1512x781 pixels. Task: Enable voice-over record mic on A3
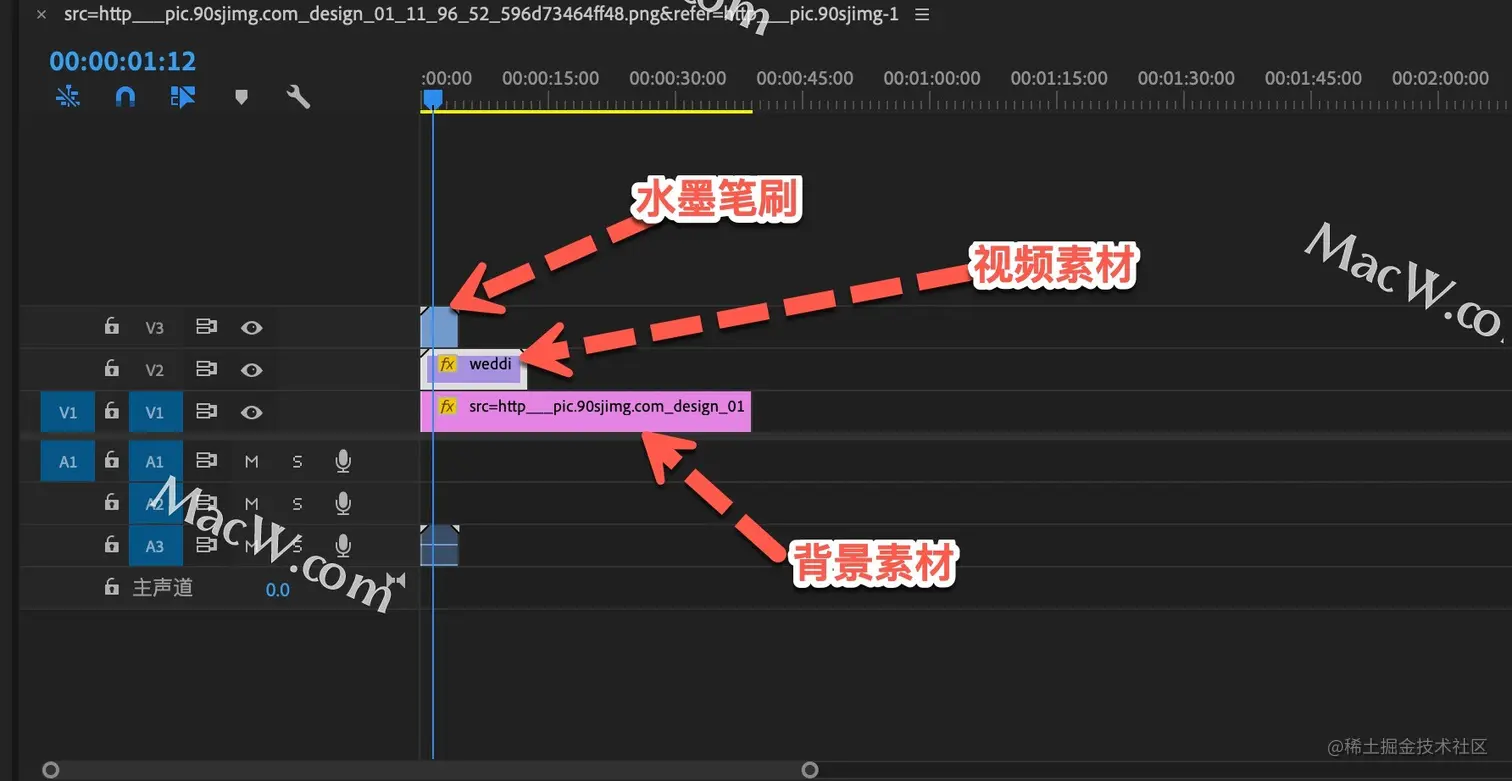coord(343,546)
